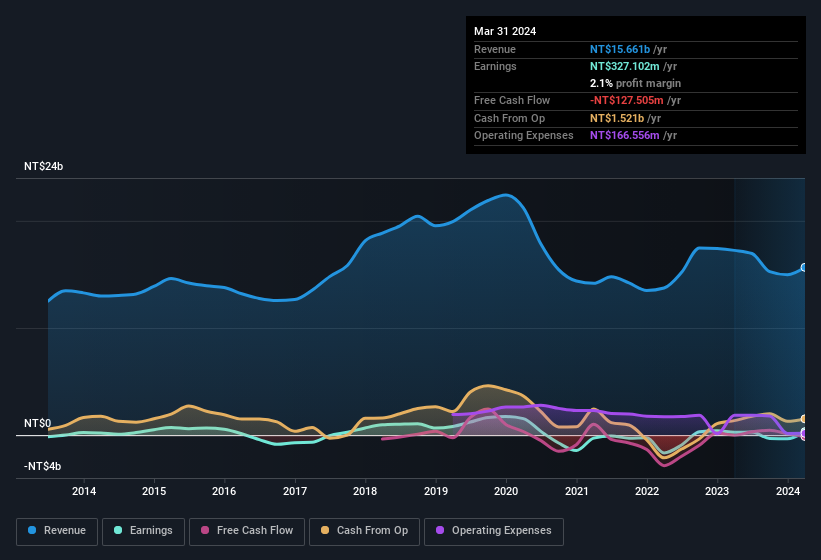Toggle the Free Cash Flow legend button
Viewport: 821px width, 560px height.
(x=247, y=531)
